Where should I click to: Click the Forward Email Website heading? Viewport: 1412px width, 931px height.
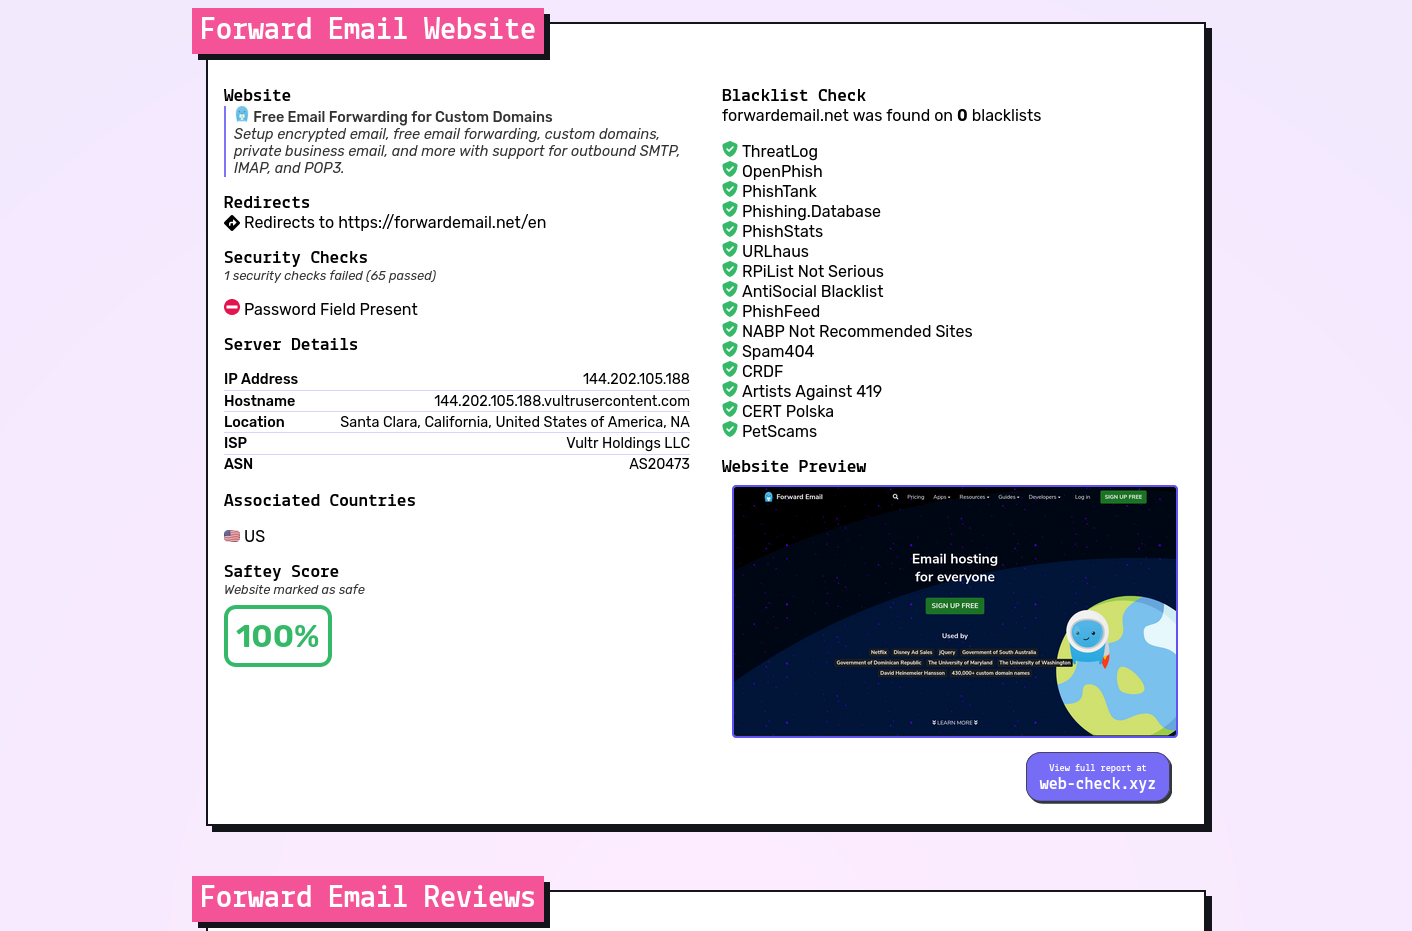click(x=368, y=30)
